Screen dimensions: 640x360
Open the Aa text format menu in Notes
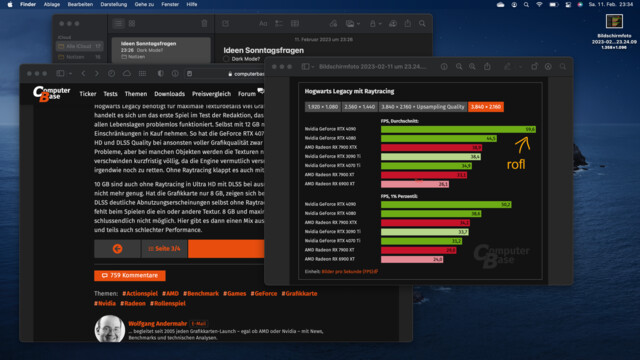point(263,24)
